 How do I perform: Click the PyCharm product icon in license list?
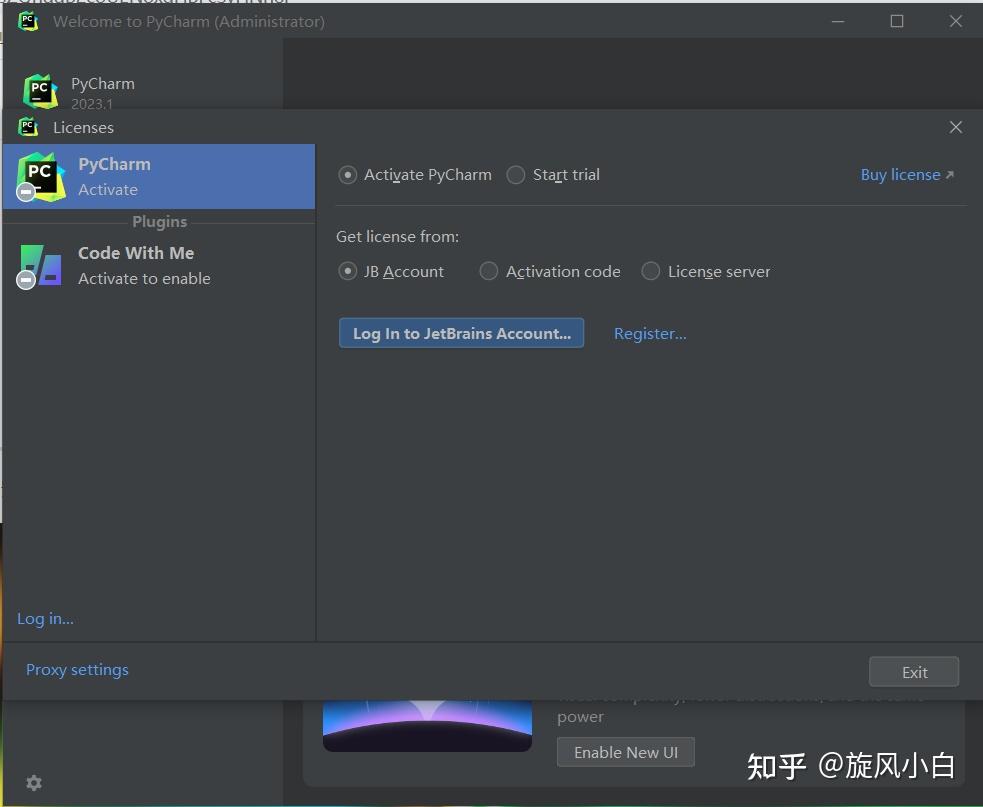tap(40, 177)
